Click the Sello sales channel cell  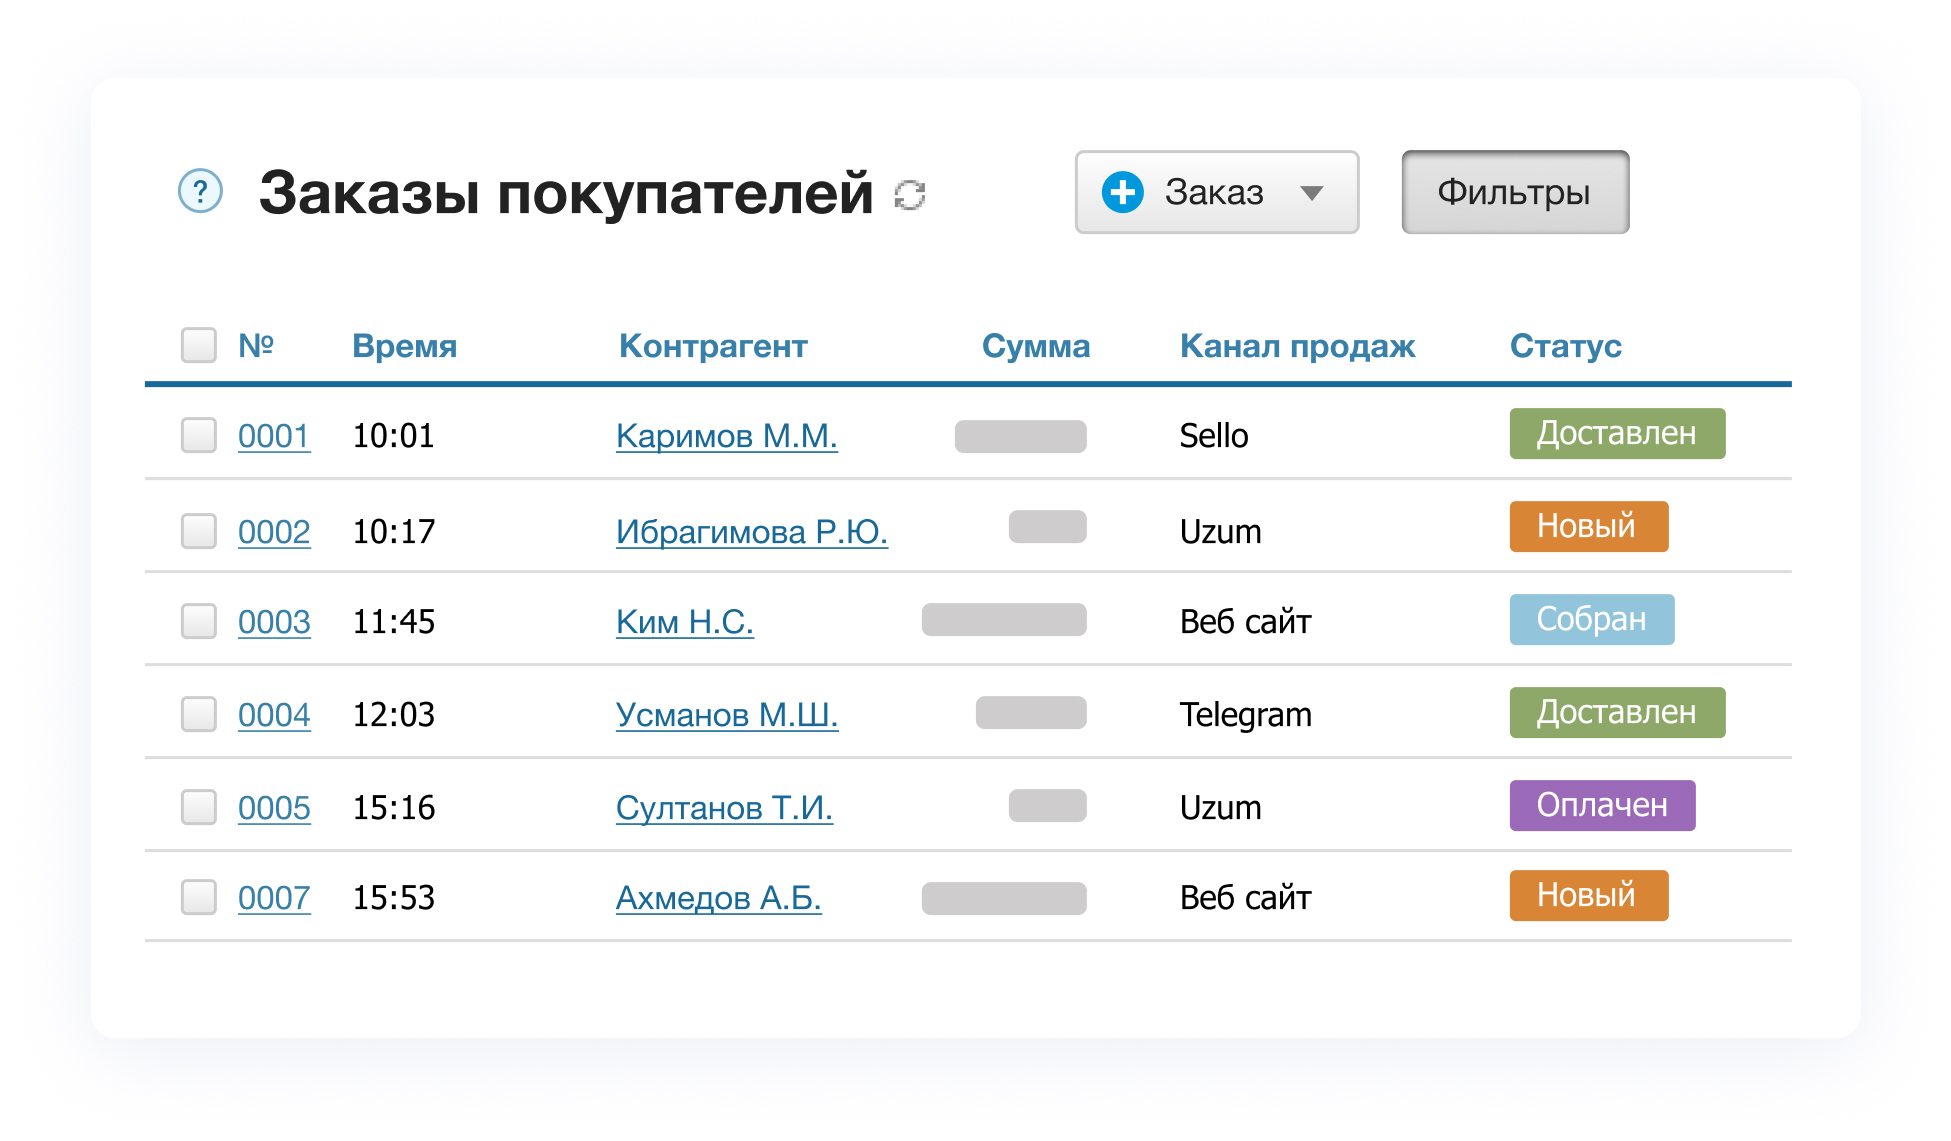1214,436
